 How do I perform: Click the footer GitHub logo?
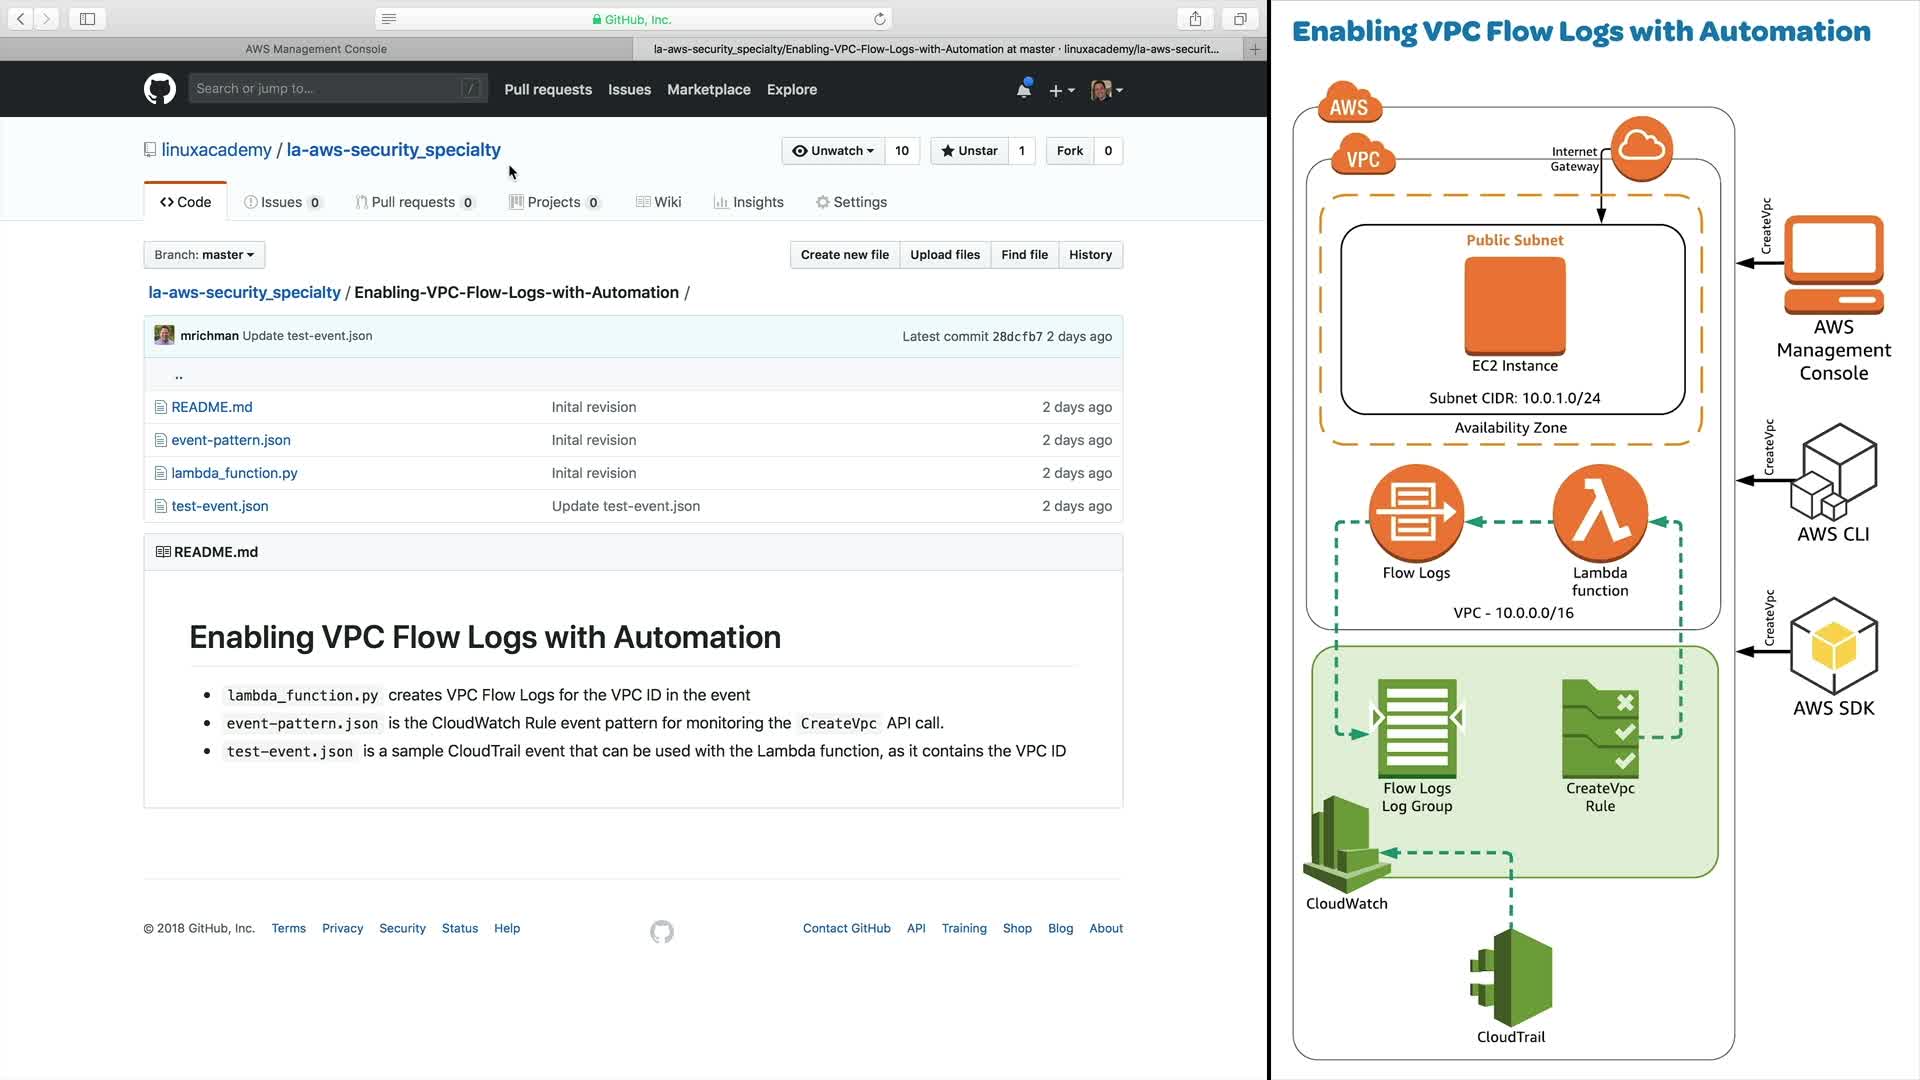coord(662,932)
